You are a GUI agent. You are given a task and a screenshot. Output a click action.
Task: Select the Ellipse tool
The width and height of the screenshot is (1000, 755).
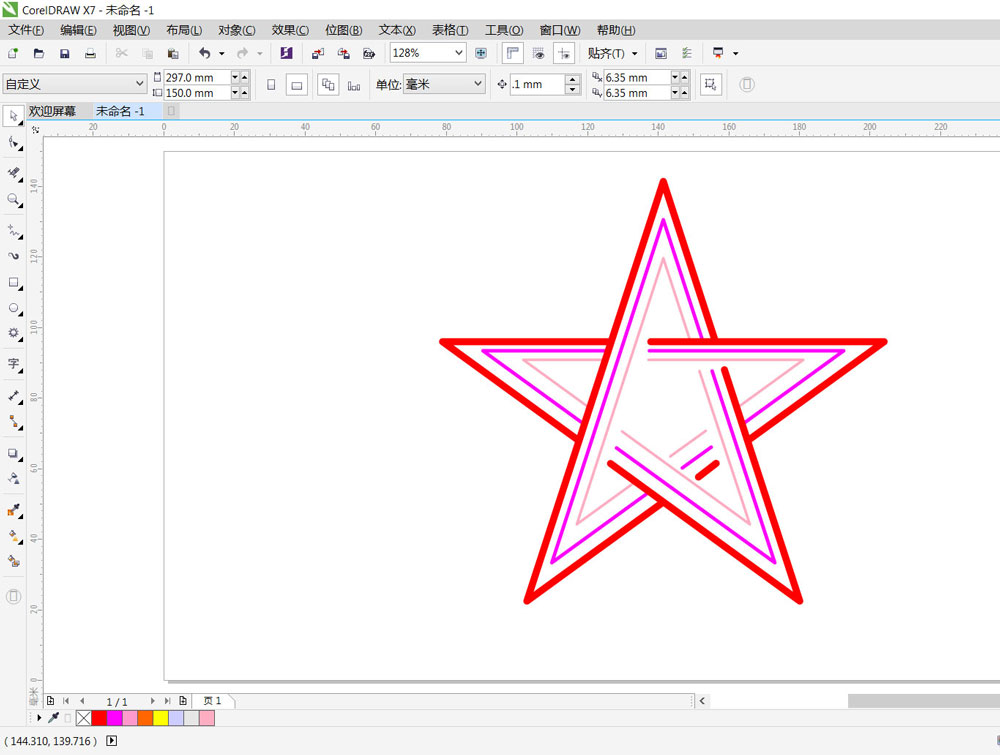pyautogui.click(x=14, y=308)
